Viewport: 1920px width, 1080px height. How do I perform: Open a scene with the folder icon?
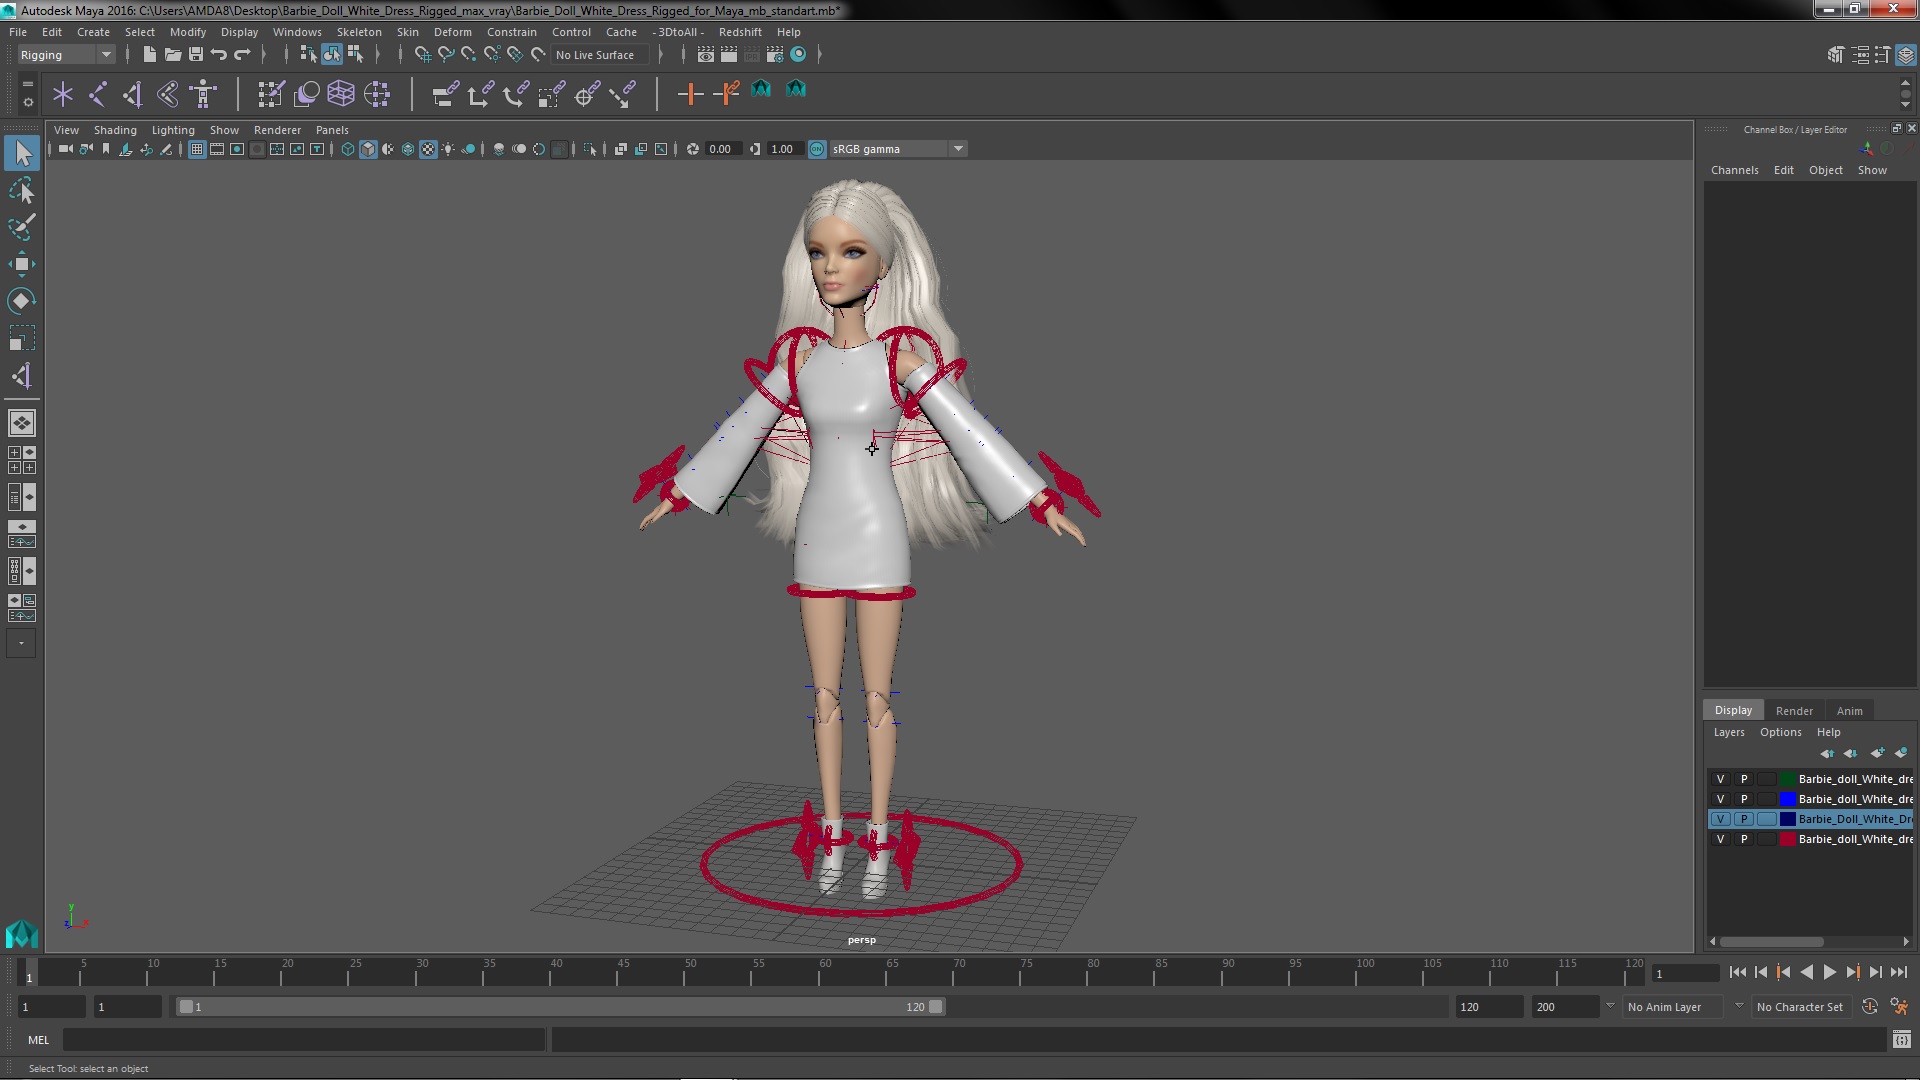tap(172, 55)
